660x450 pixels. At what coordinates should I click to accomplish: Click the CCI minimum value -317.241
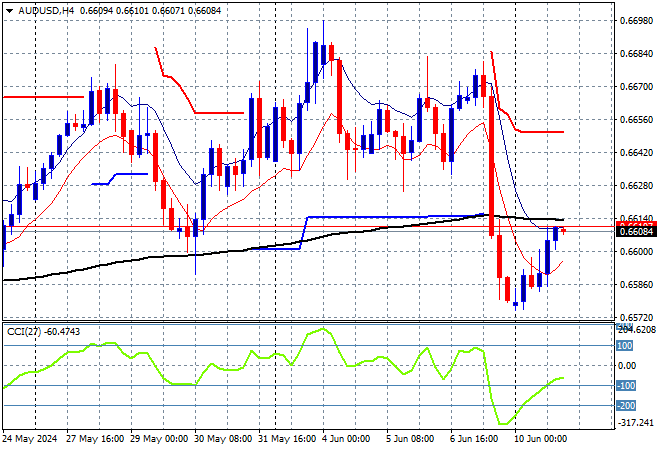click(x=636, y=423)
